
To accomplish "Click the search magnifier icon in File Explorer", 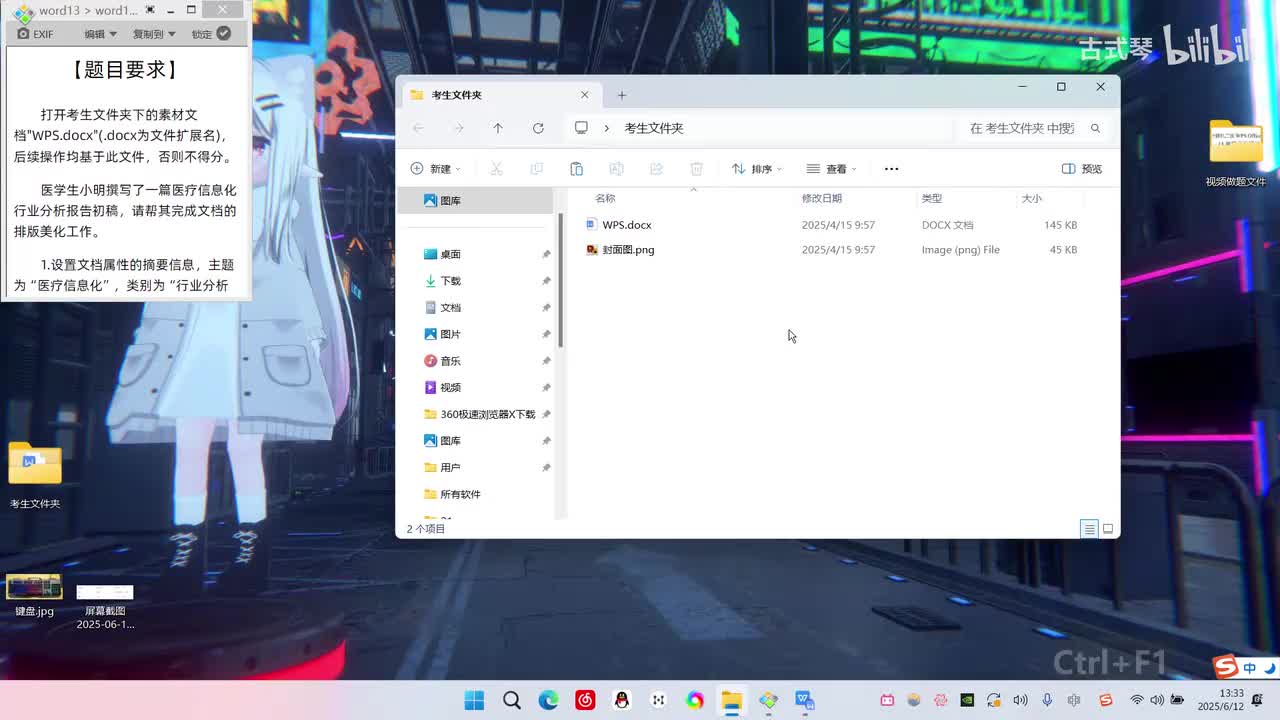I will point(1095,128).
